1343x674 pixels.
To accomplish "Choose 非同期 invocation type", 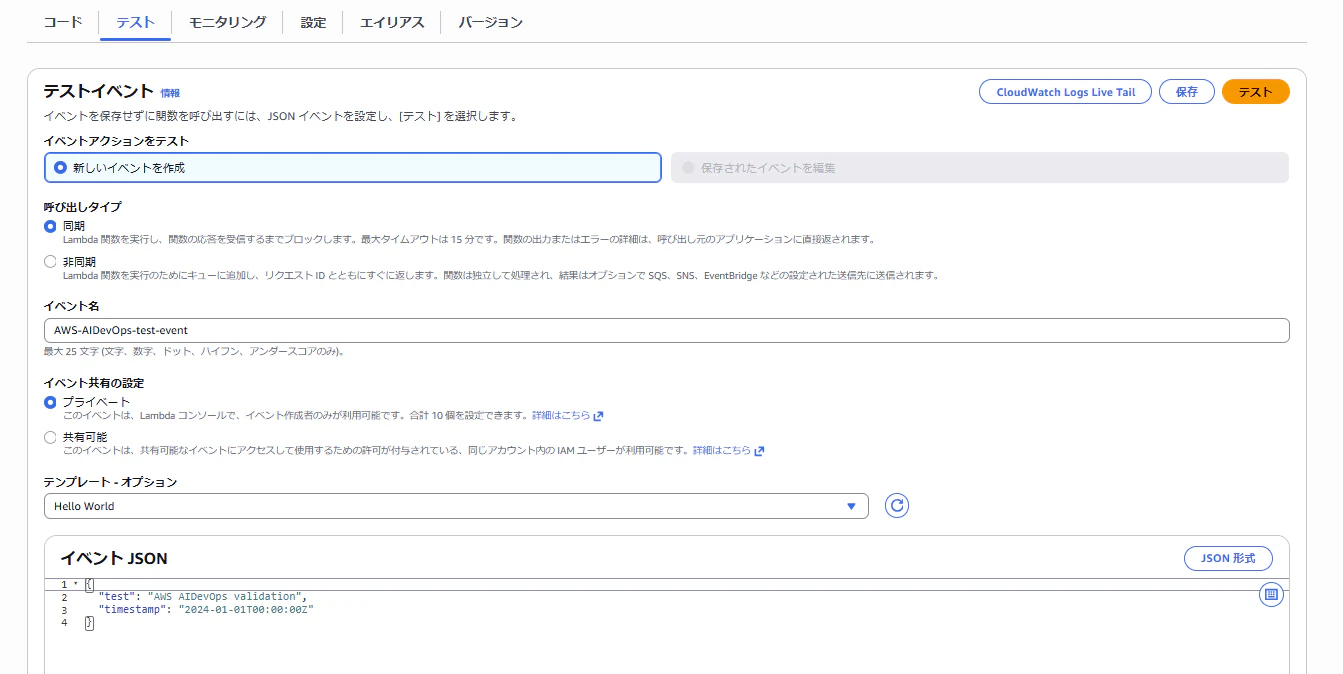I will pyautogui.click(x=50, y=262).
